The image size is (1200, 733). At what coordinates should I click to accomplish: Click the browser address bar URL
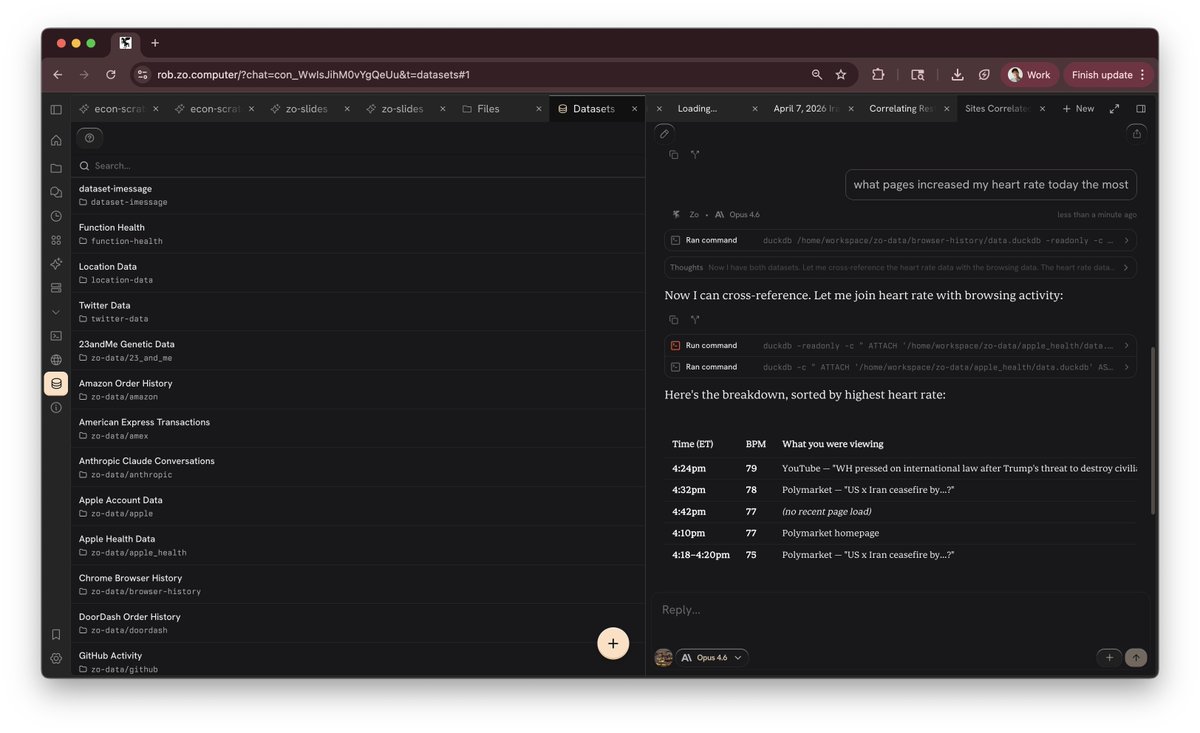coord(313,74)
